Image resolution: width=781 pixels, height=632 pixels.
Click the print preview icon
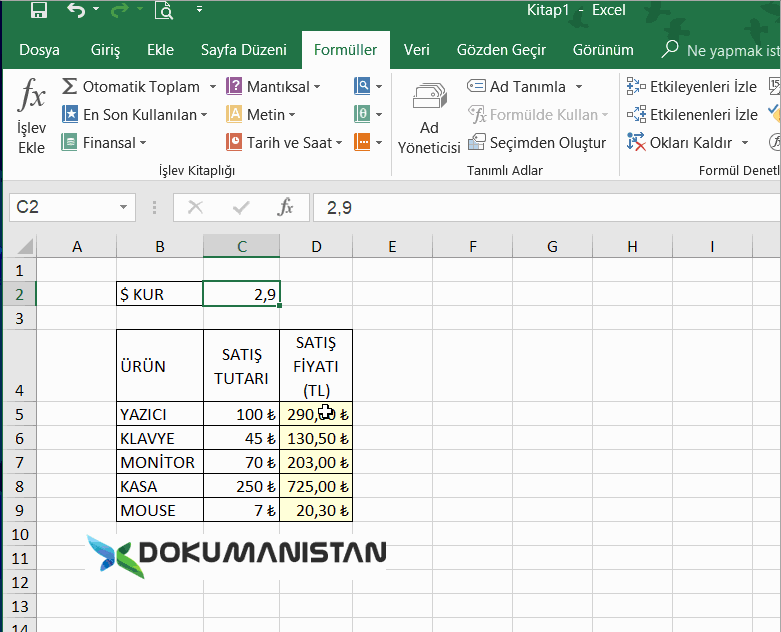tap(164, 9)
